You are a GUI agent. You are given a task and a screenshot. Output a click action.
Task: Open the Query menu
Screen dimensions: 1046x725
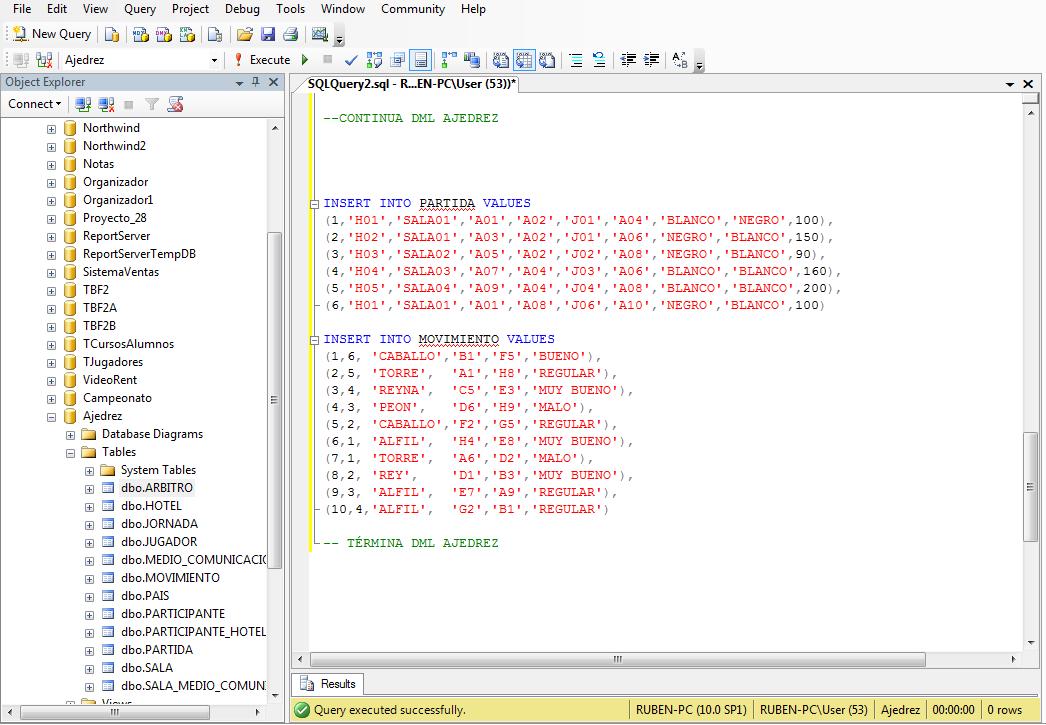(139, 9)
